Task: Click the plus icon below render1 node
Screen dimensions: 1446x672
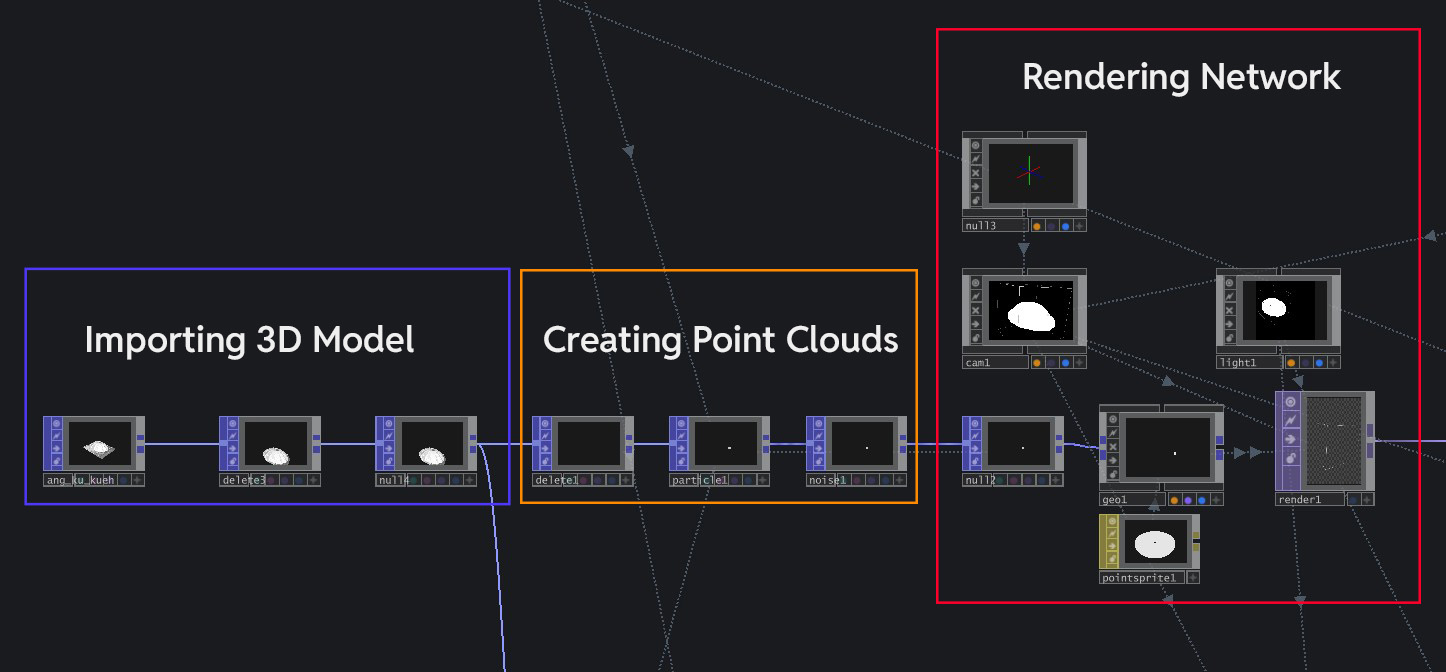Action: [x=1367, y=499]
